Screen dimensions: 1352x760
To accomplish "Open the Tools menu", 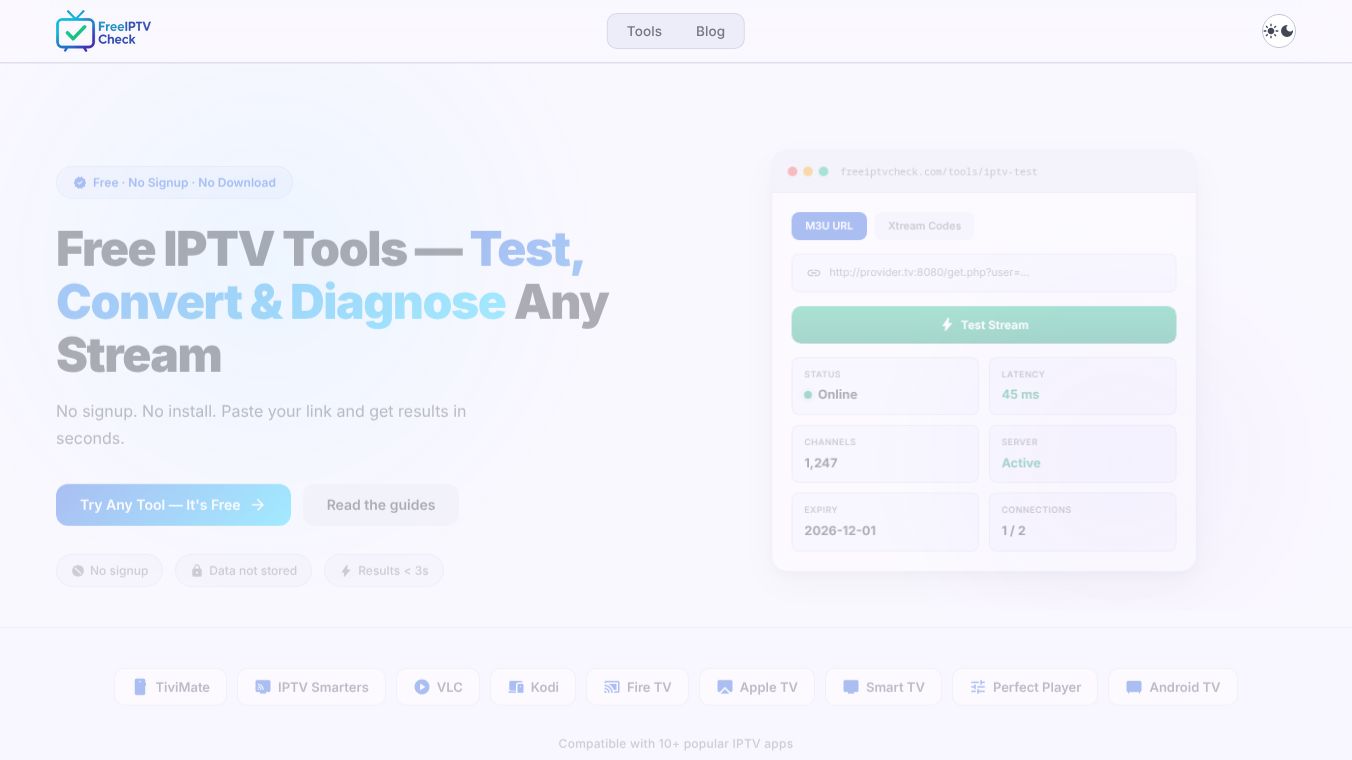I will point(644,31).
